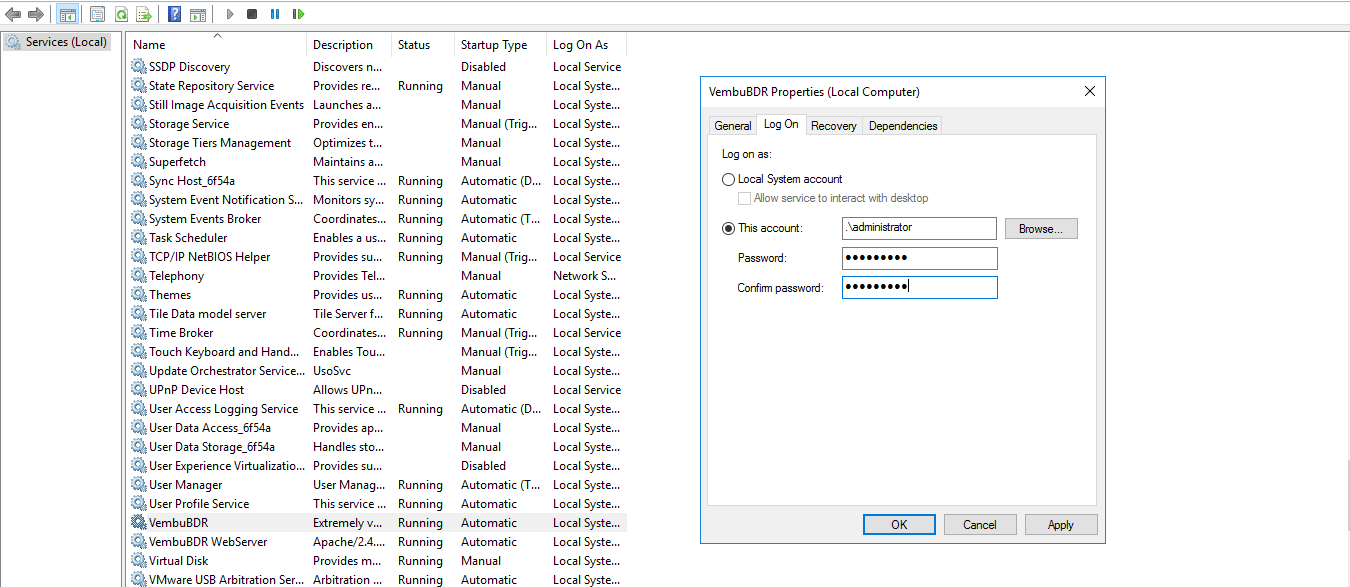Select the Storage Tiers Management service name
The height and width of the screenshot is (587, 1350).
click(x=220, y=143)
